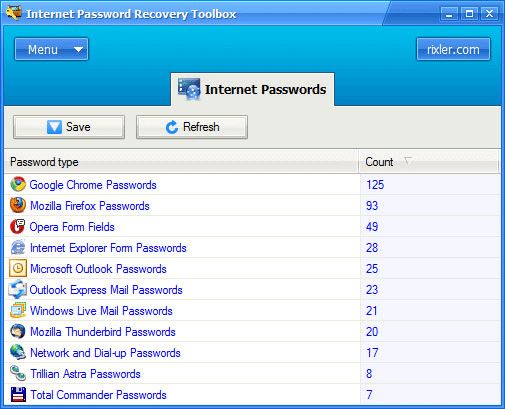Click the Google Chrome icon in list

pos(18,184)
